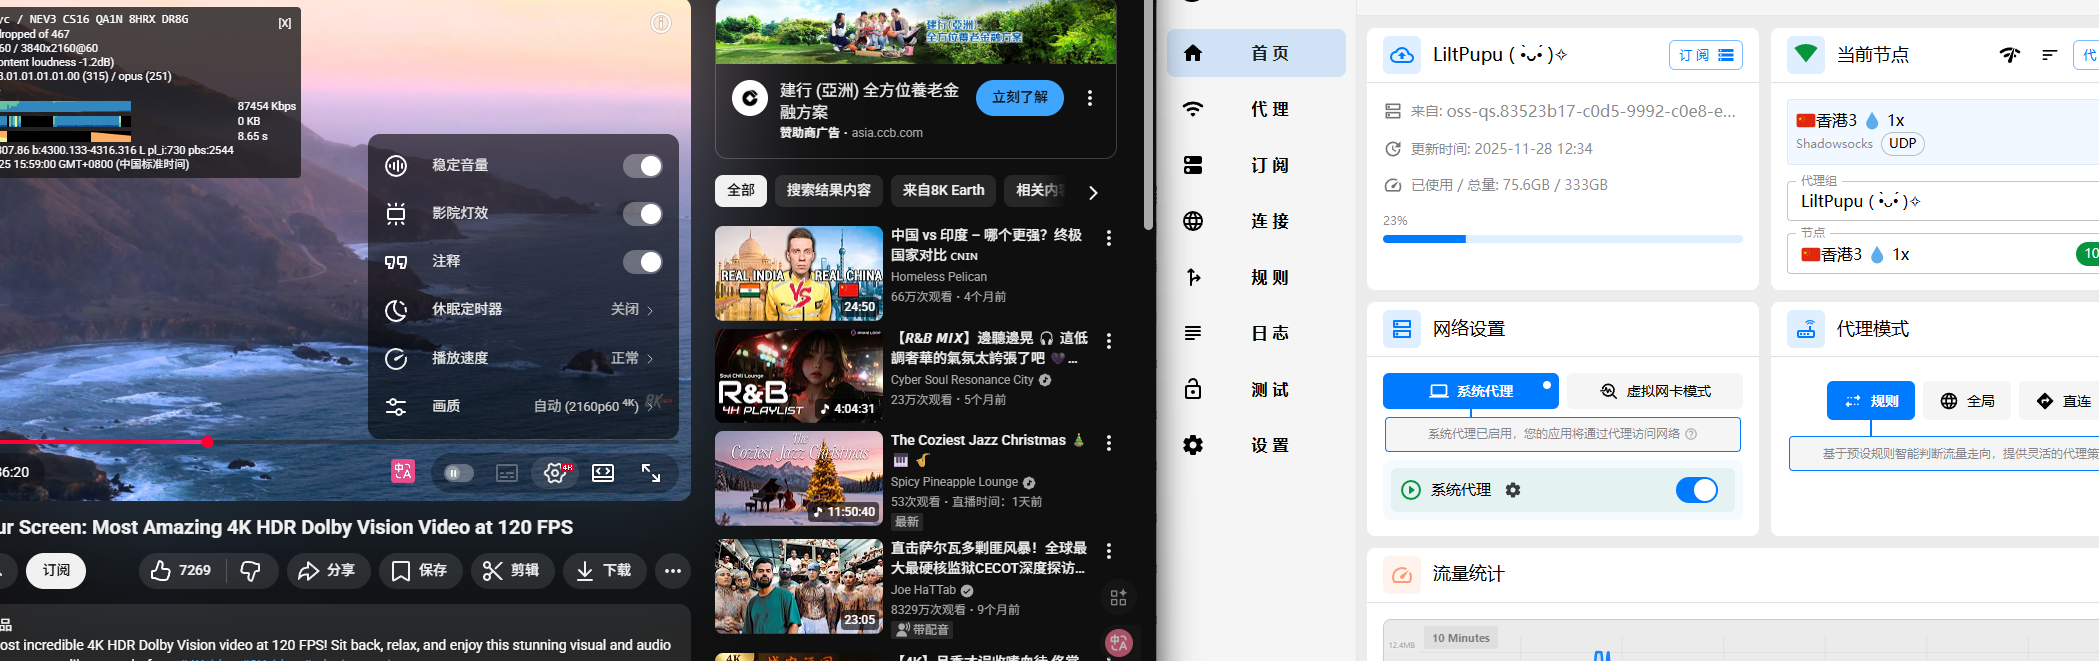Disable the 影院灯效 switch
The image size is (2099, 661).
click(x=642, y=214)
